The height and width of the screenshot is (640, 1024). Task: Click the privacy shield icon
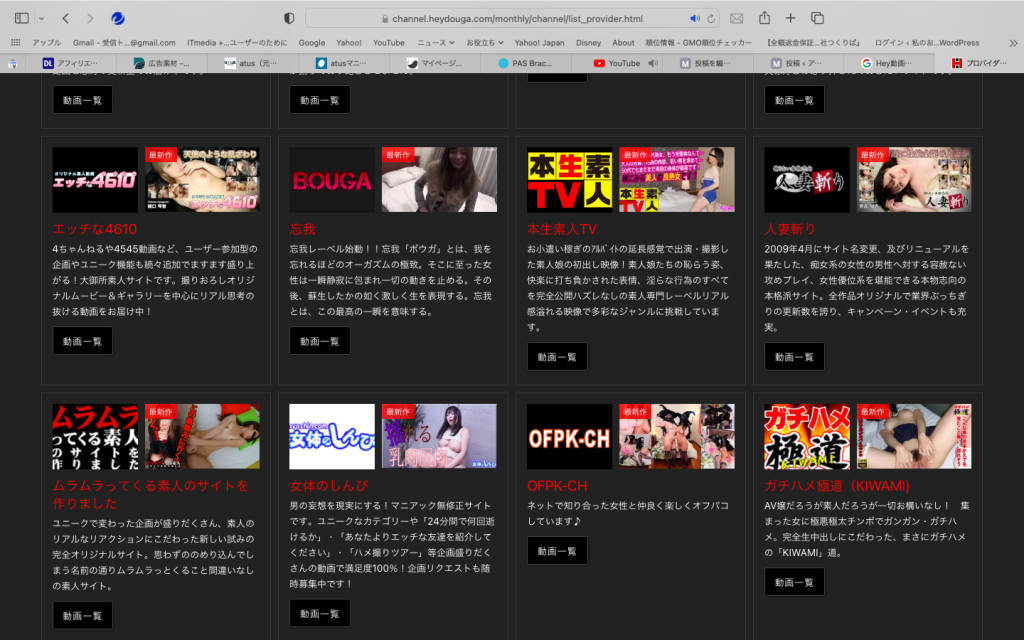[x=289, y=18]
